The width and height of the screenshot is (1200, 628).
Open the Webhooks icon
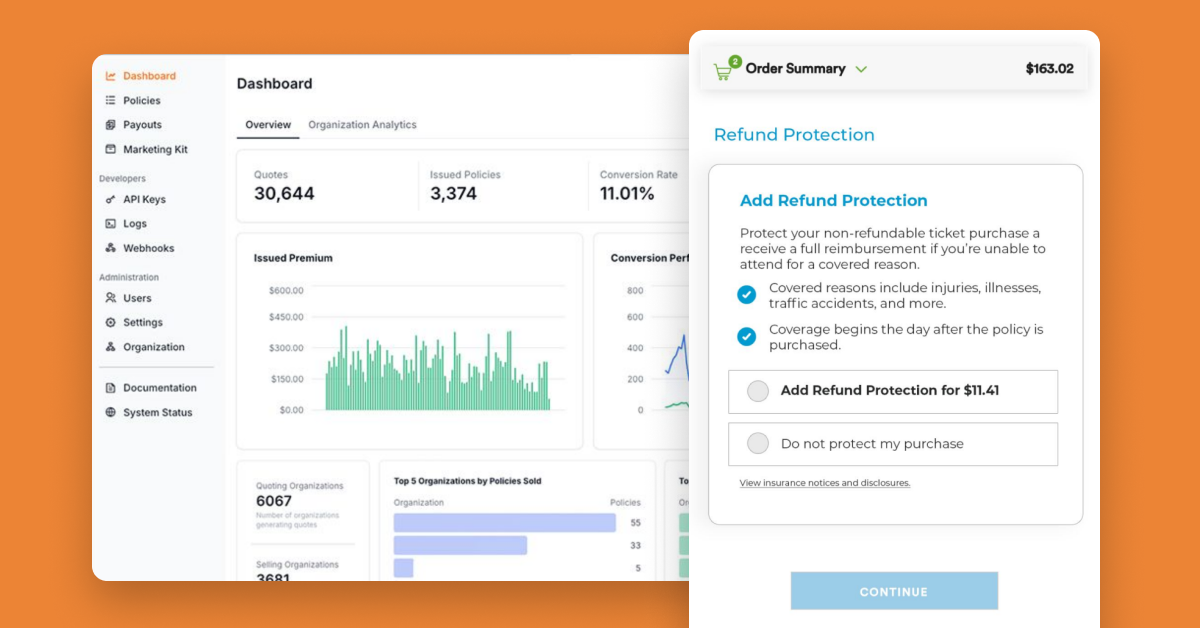point(110,248)
